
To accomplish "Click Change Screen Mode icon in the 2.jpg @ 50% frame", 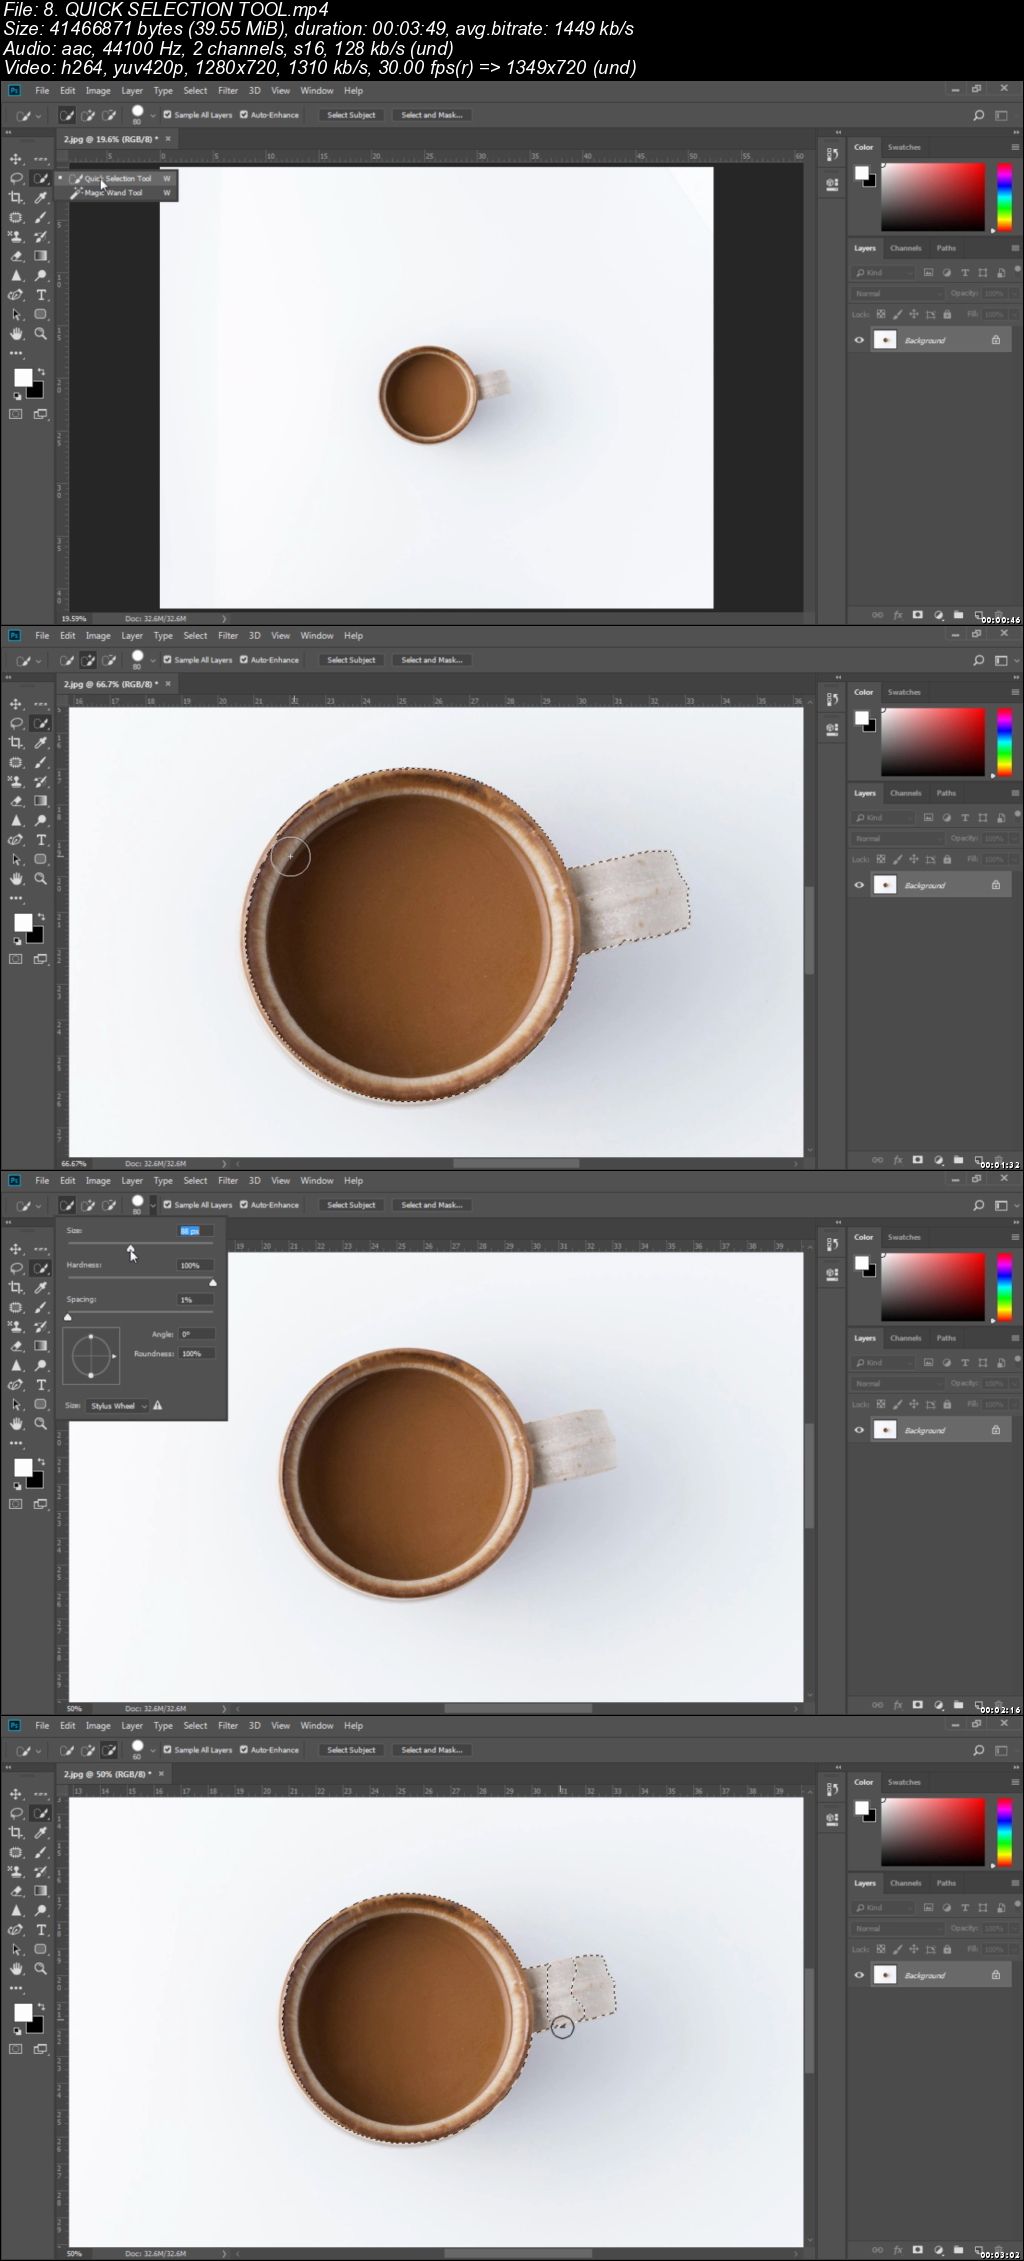I will point(41,2049).
